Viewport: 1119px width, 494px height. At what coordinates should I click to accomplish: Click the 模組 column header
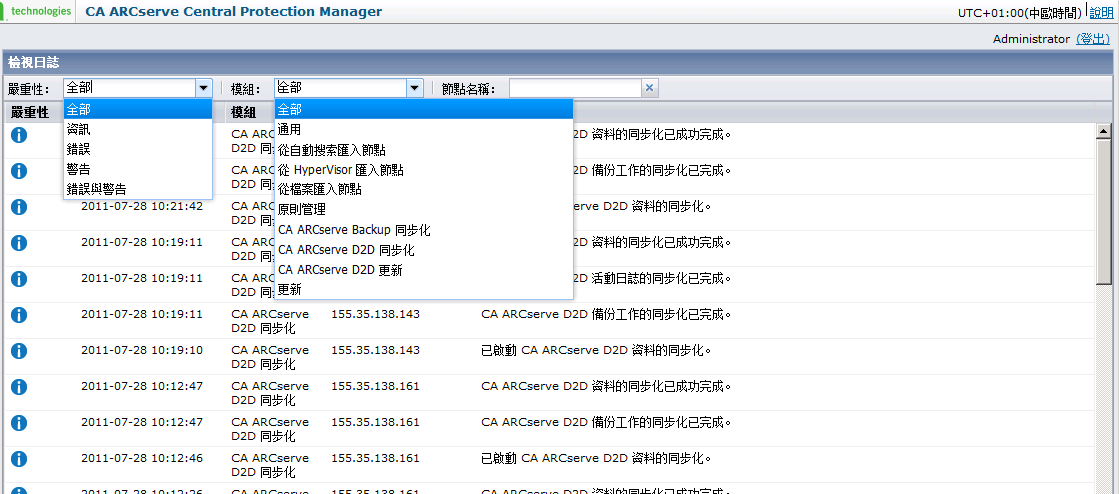pos(243,112)
